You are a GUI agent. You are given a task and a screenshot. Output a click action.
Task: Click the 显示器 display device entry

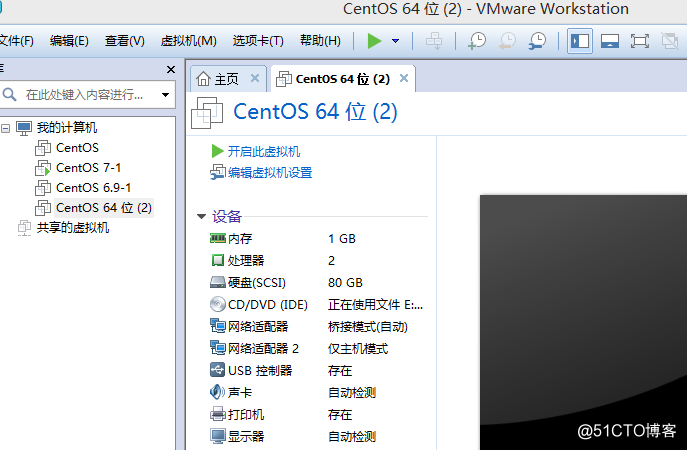pos(237,436)
